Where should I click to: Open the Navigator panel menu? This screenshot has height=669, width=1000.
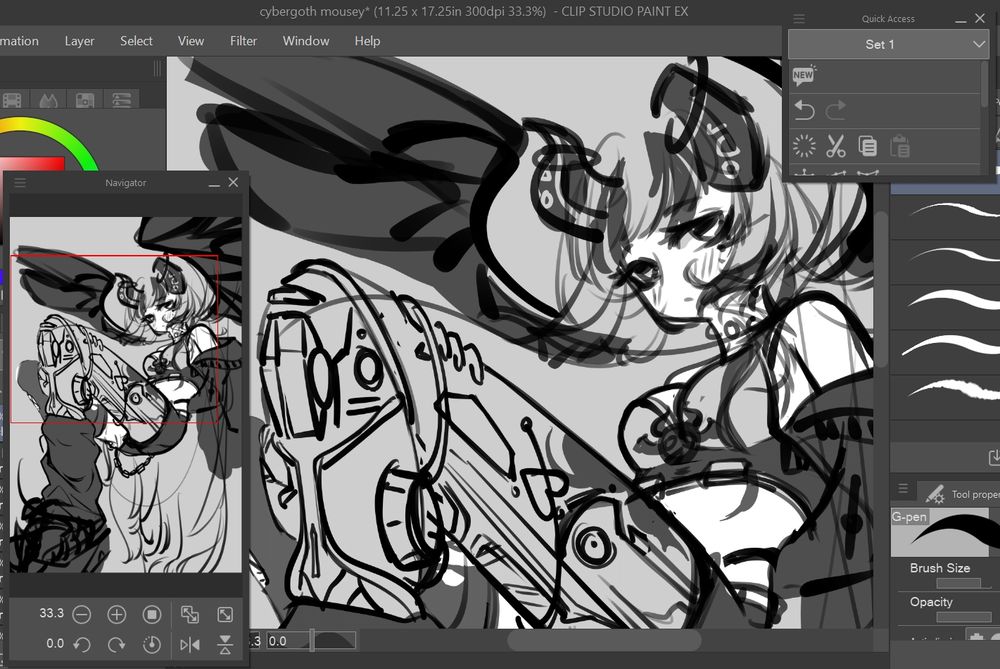[18, 182]
